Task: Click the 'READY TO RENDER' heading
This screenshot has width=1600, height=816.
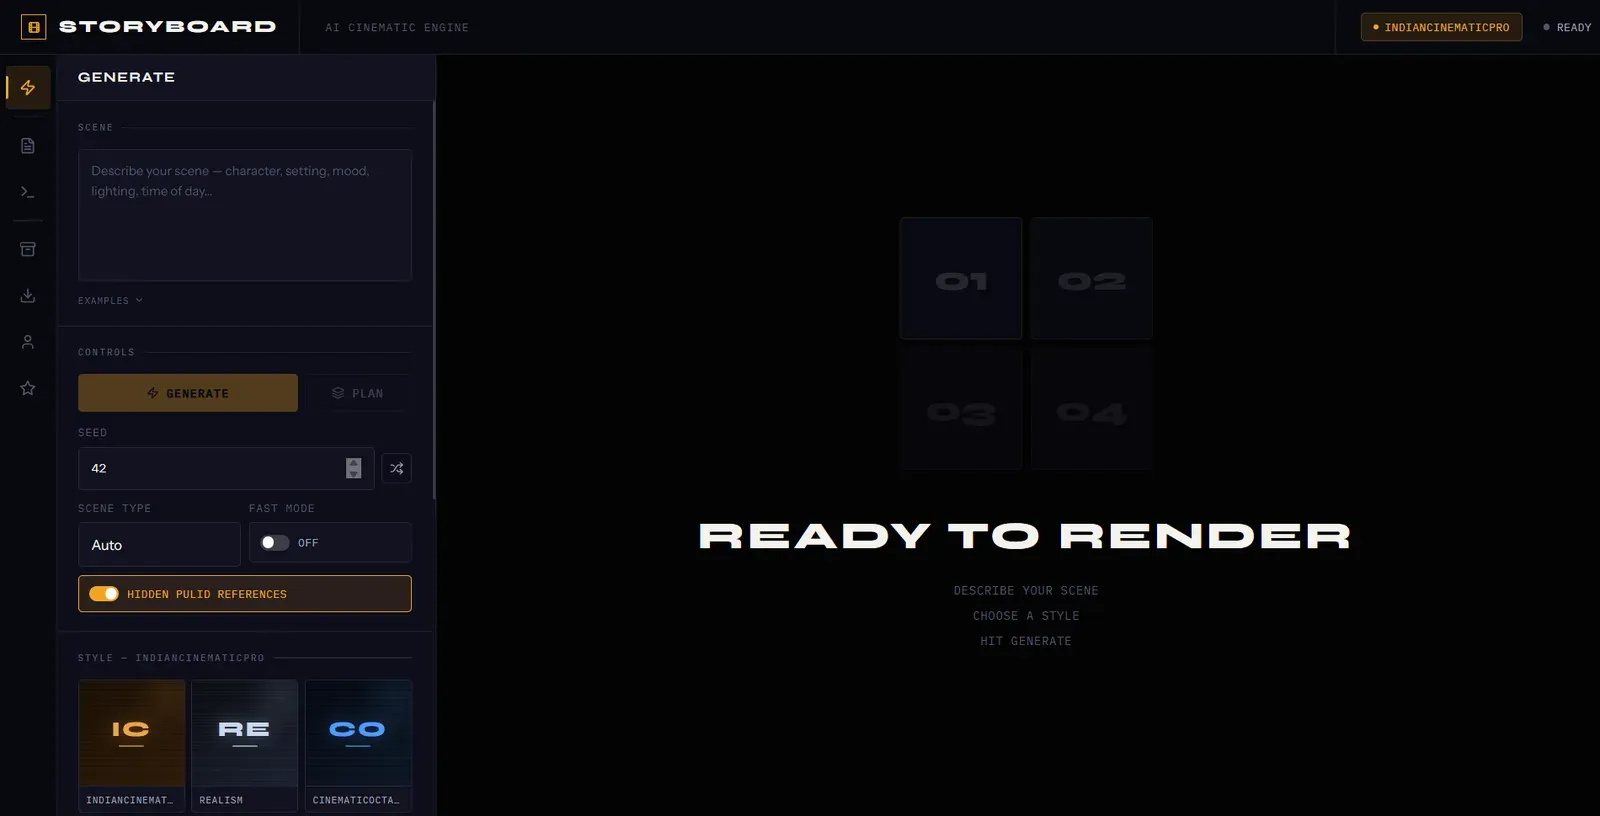Action: click(x=1025, y=536)
